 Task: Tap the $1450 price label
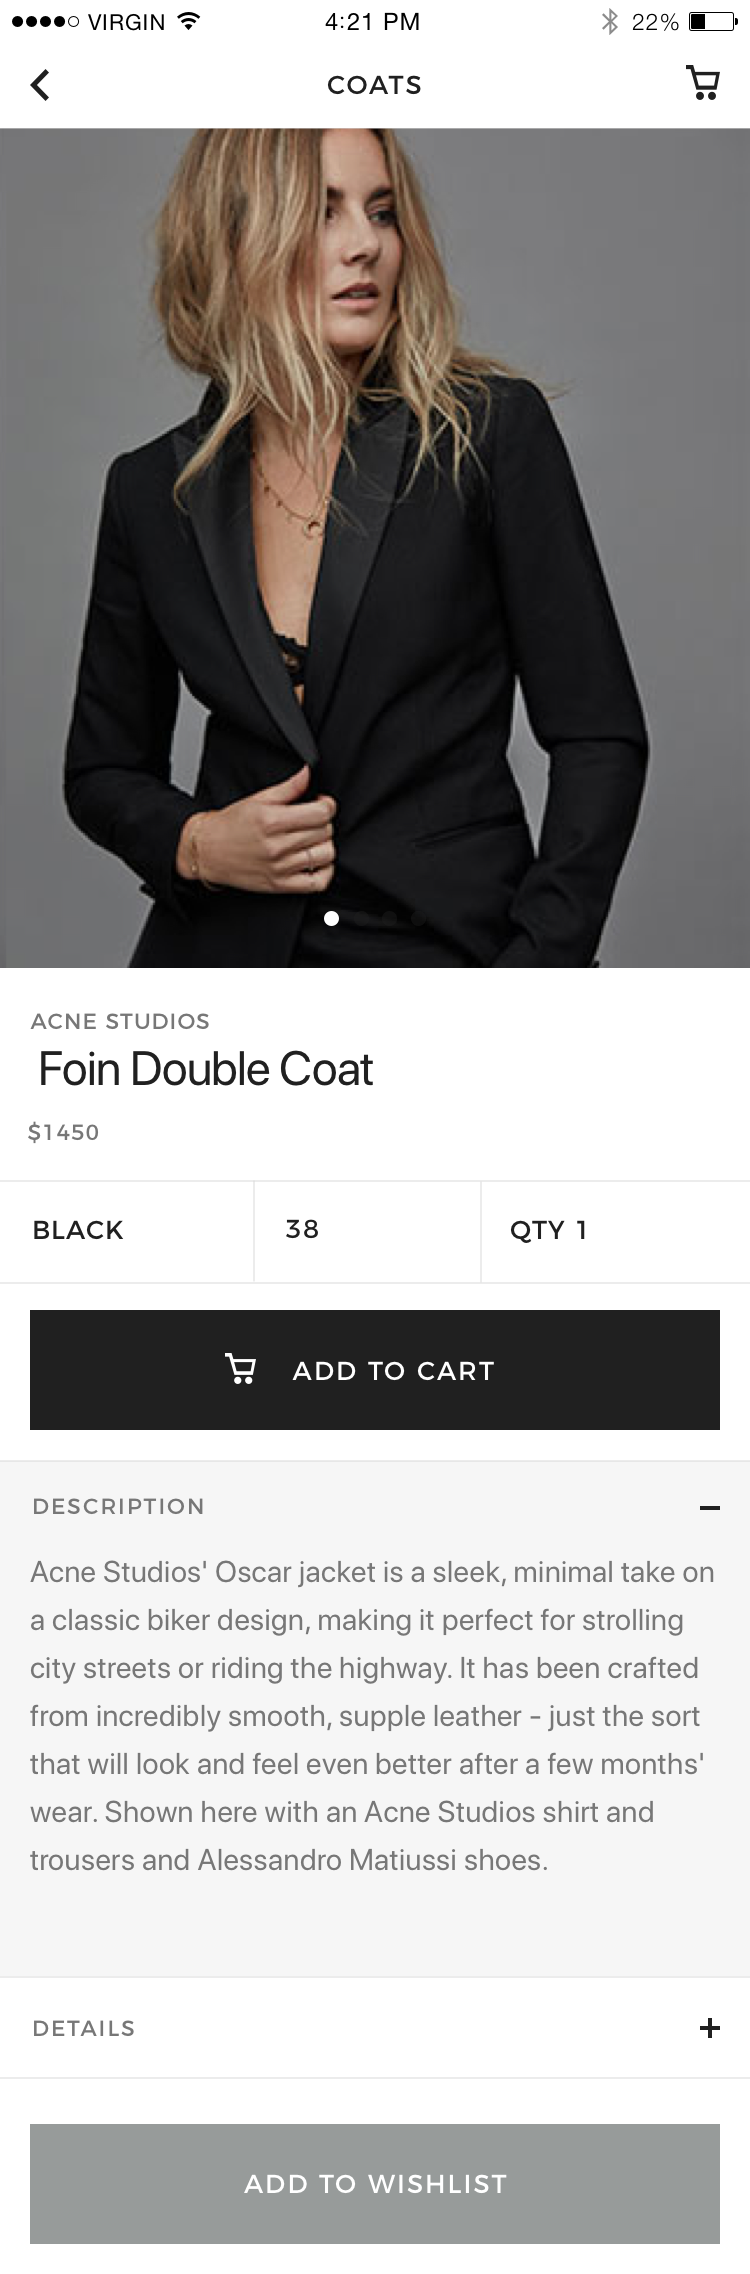click(x=64, y=1132)
